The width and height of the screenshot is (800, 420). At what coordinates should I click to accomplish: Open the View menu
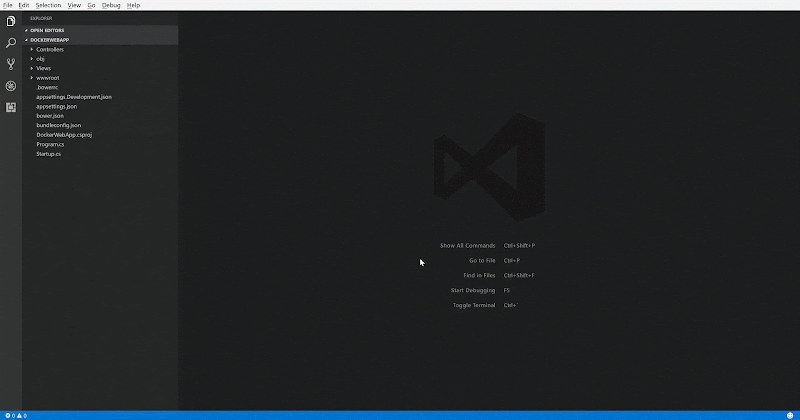click(x=74, y=5)
